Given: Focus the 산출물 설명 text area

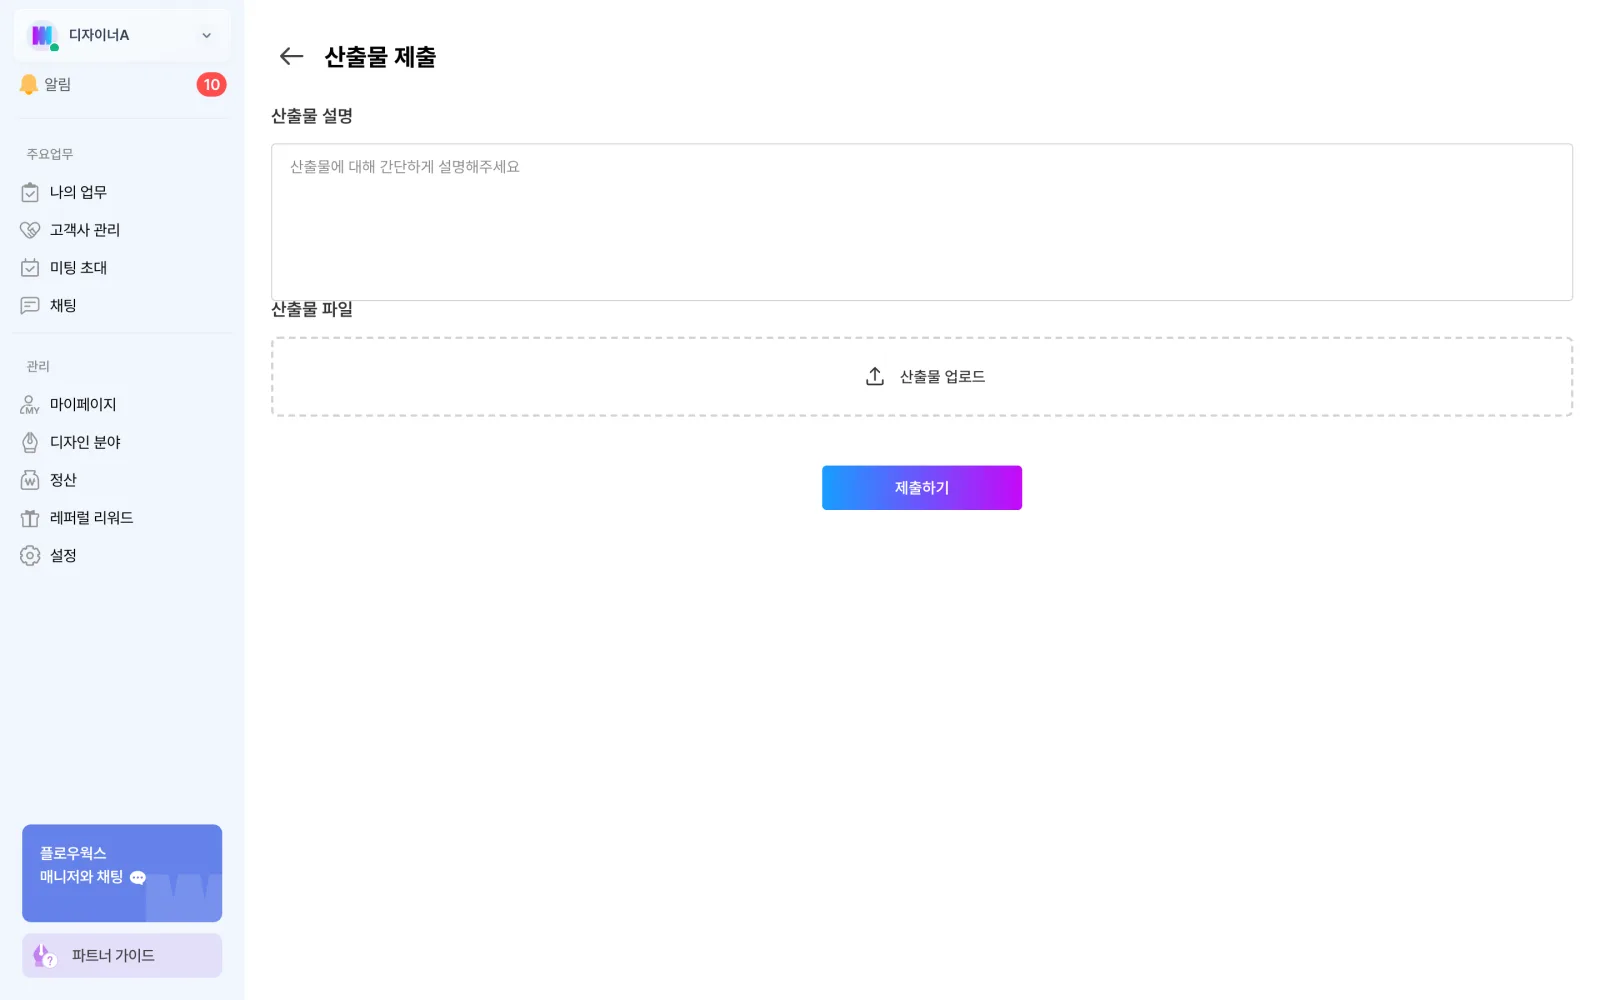Looking at the screenshot, I should tap(922, 222).
